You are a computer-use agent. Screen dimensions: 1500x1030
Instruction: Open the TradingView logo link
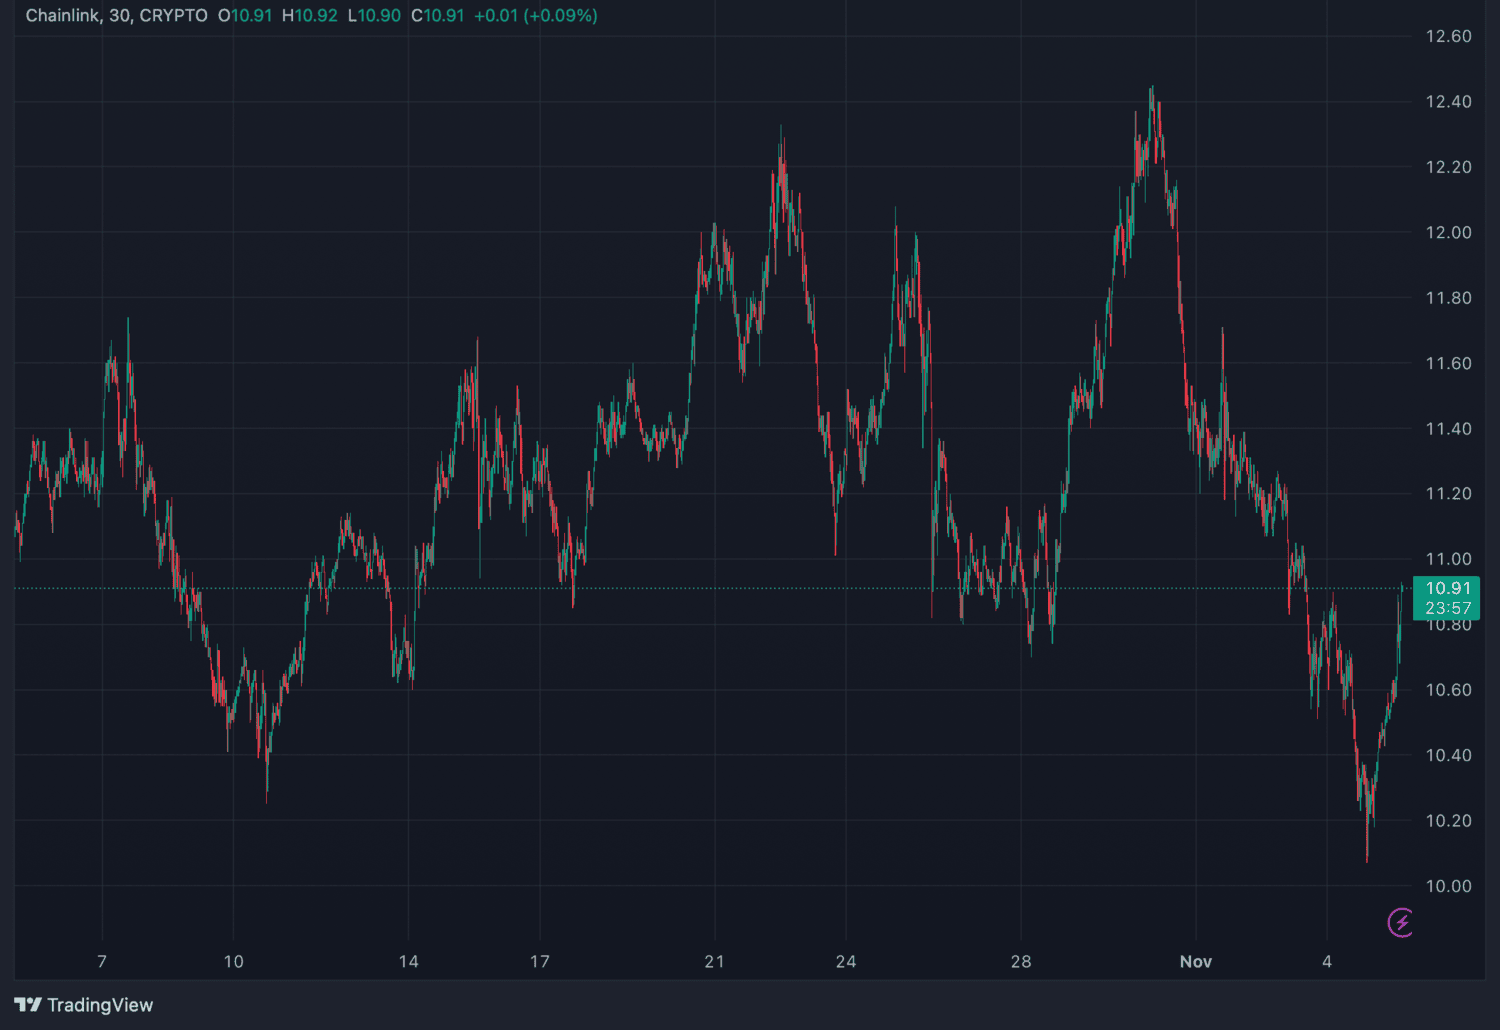click(x=84, y=1005)
